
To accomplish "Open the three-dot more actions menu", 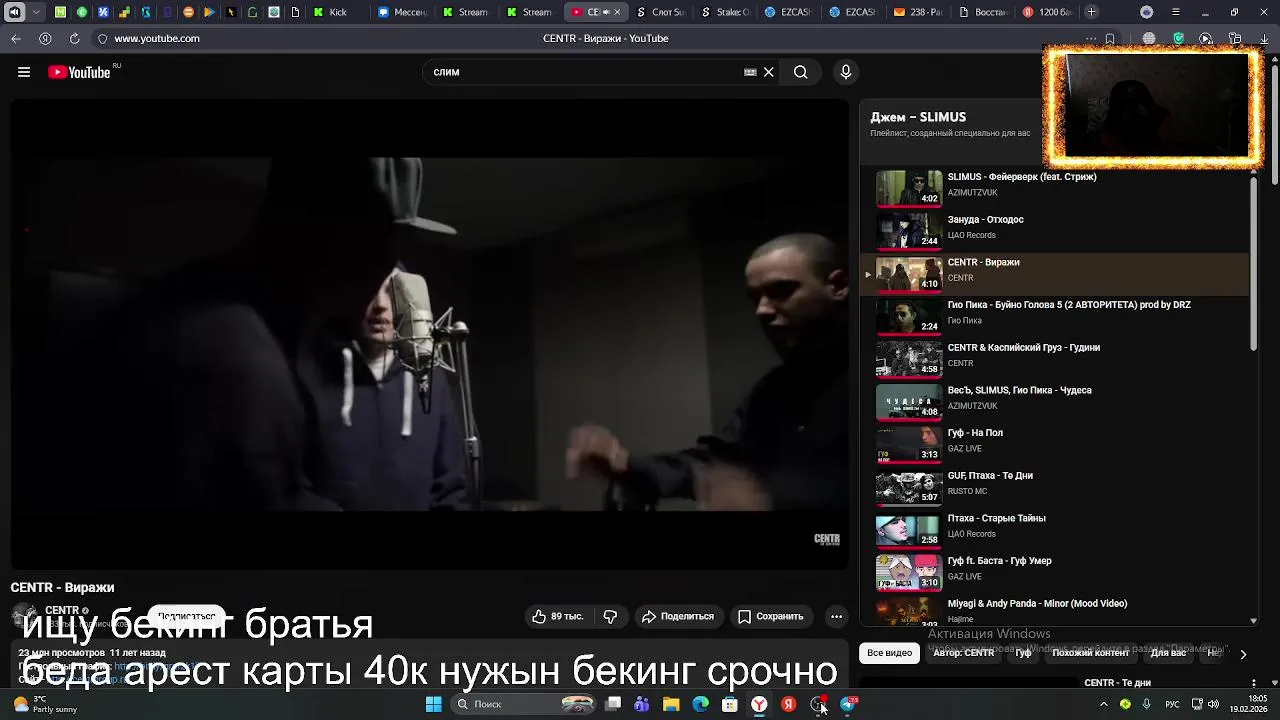I will [x=836, y=616].
